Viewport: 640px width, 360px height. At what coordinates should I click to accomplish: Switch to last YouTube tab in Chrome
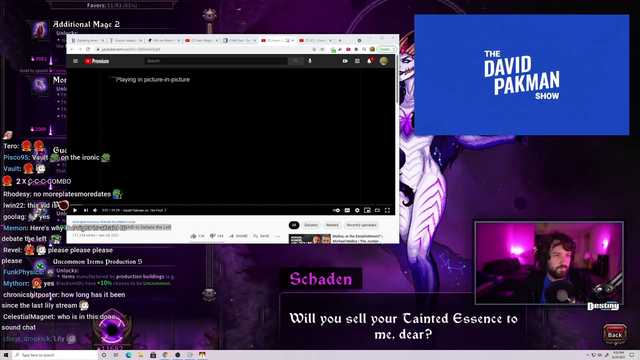click(316, 40)
